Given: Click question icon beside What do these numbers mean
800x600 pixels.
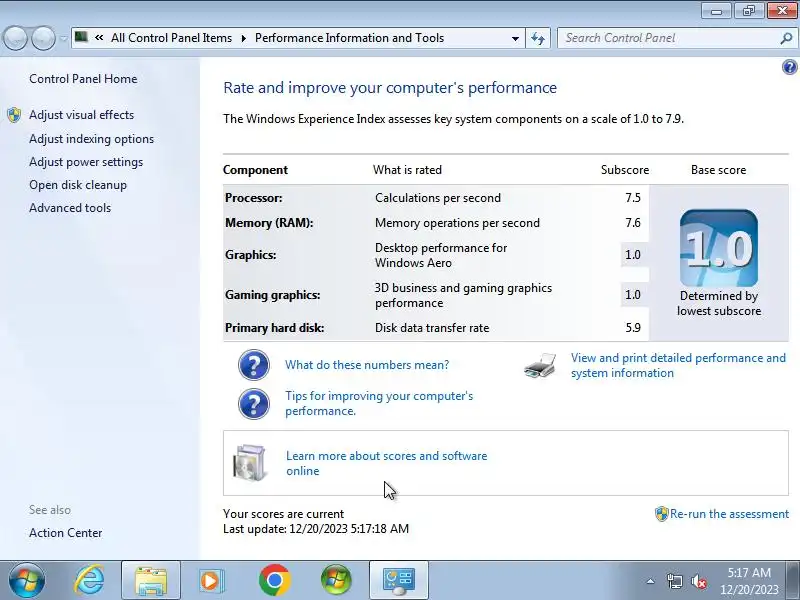Looking at the screenshot, I should 254,365.
